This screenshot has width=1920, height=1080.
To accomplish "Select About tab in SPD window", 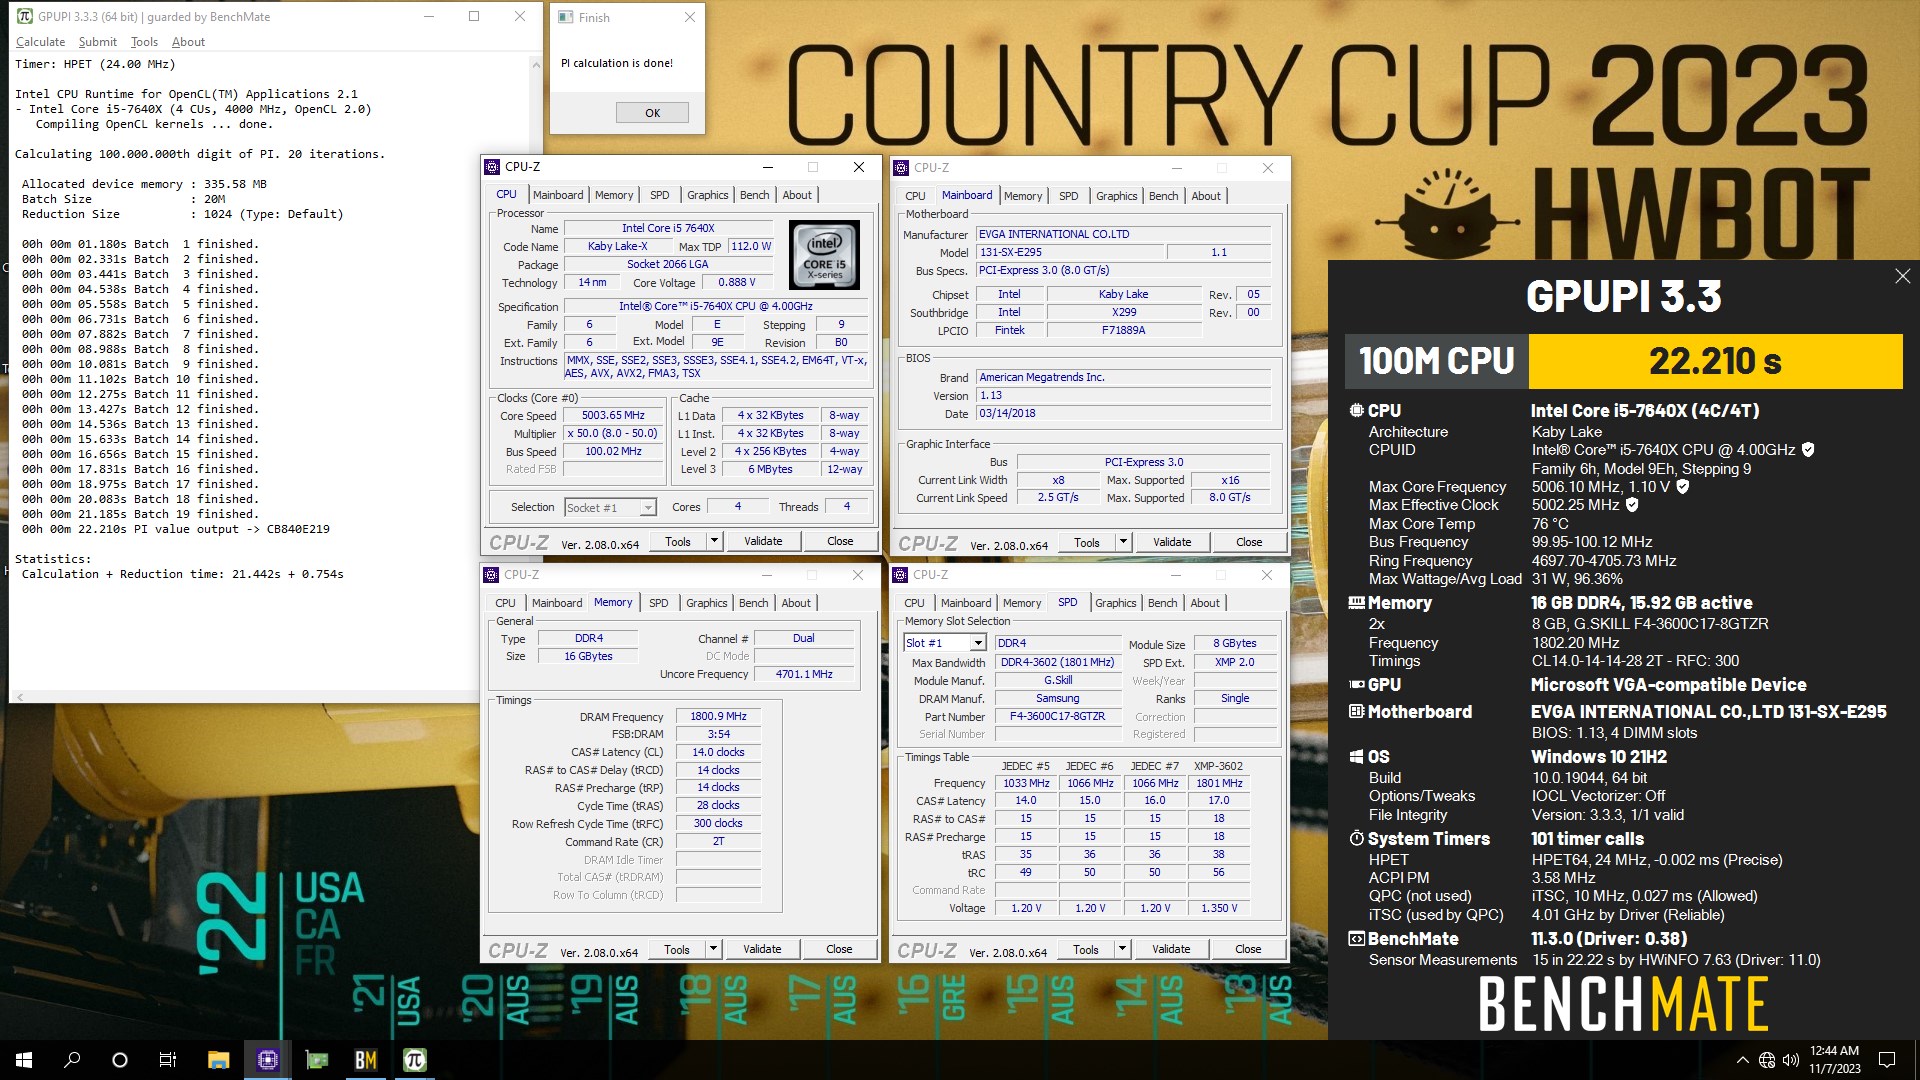I will pyautogui.click(x=1205, y=603).
